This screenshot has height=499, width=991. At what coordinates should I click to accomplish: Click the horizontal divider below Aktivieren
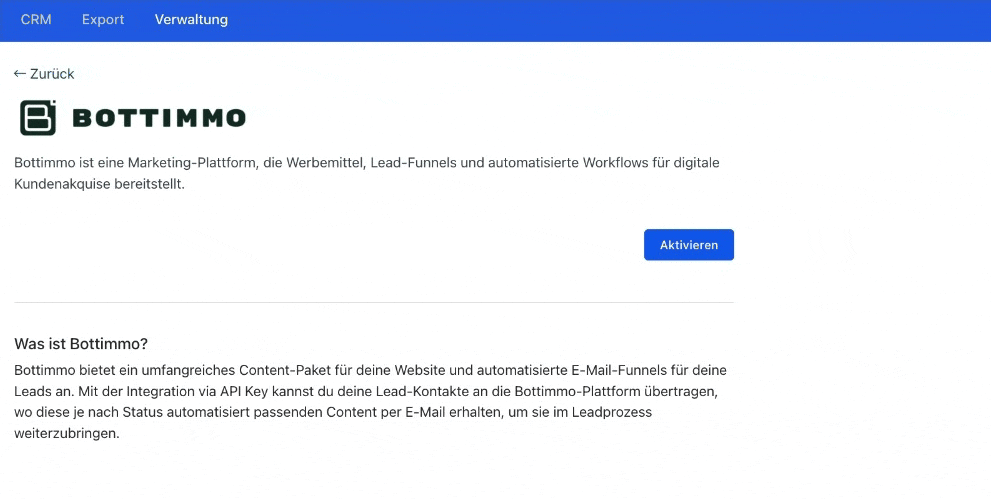[373, 302]
